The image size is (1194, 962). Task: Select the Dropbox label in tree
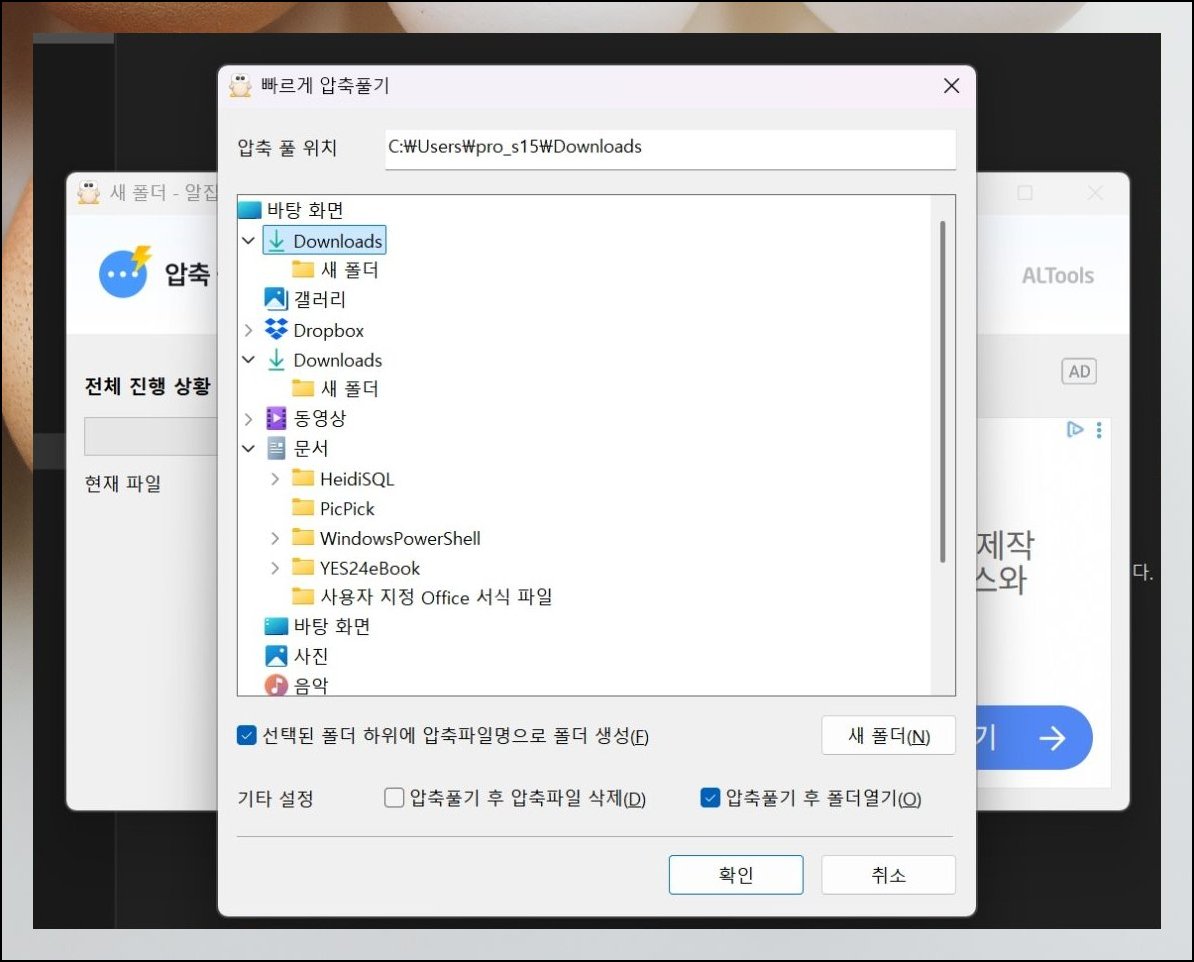[328, 331]
